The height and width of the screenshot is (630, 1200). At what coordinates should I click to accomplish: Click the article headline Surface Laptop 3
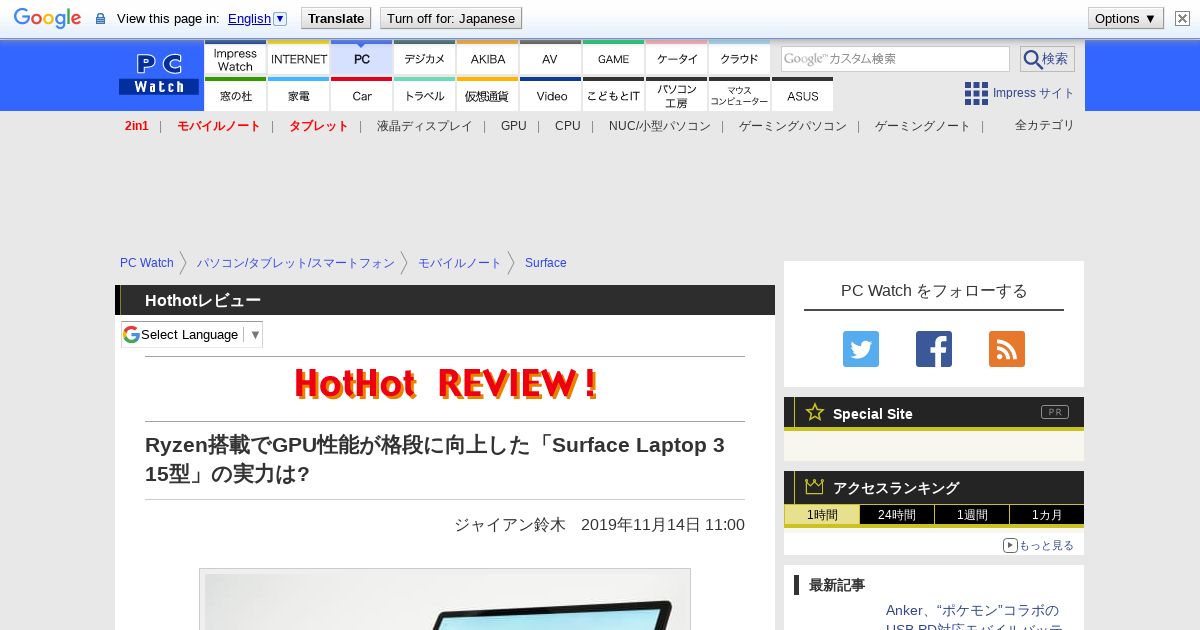point(435,459)
